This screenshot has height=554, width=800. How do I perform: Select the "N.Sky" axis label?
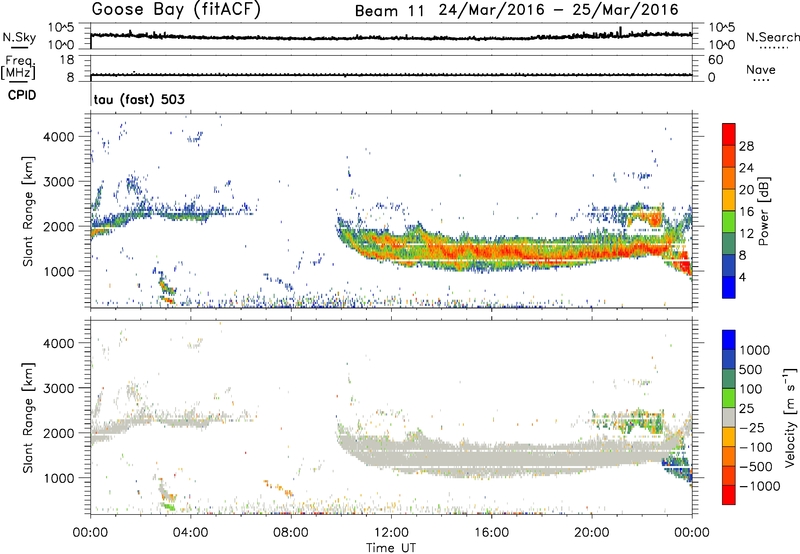(x=19, y=37)
